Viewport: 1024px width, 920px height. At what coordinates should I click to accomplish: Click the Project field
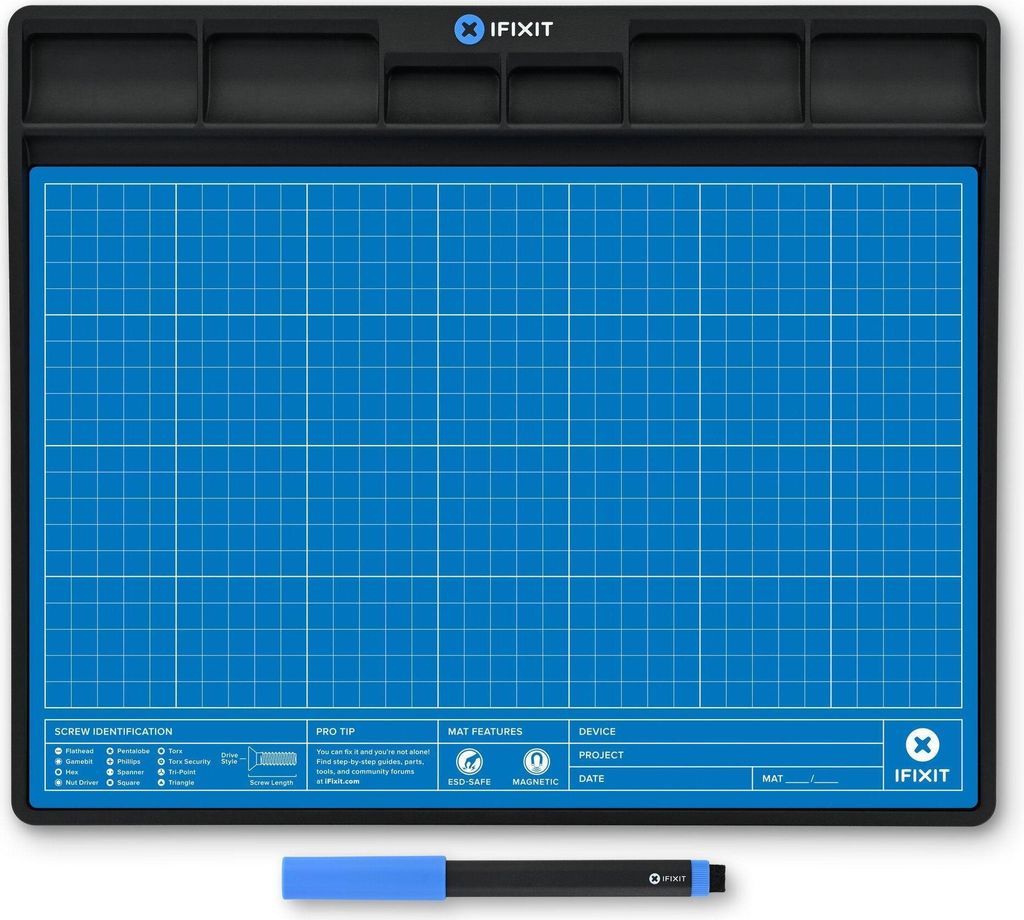pos(725,755)
